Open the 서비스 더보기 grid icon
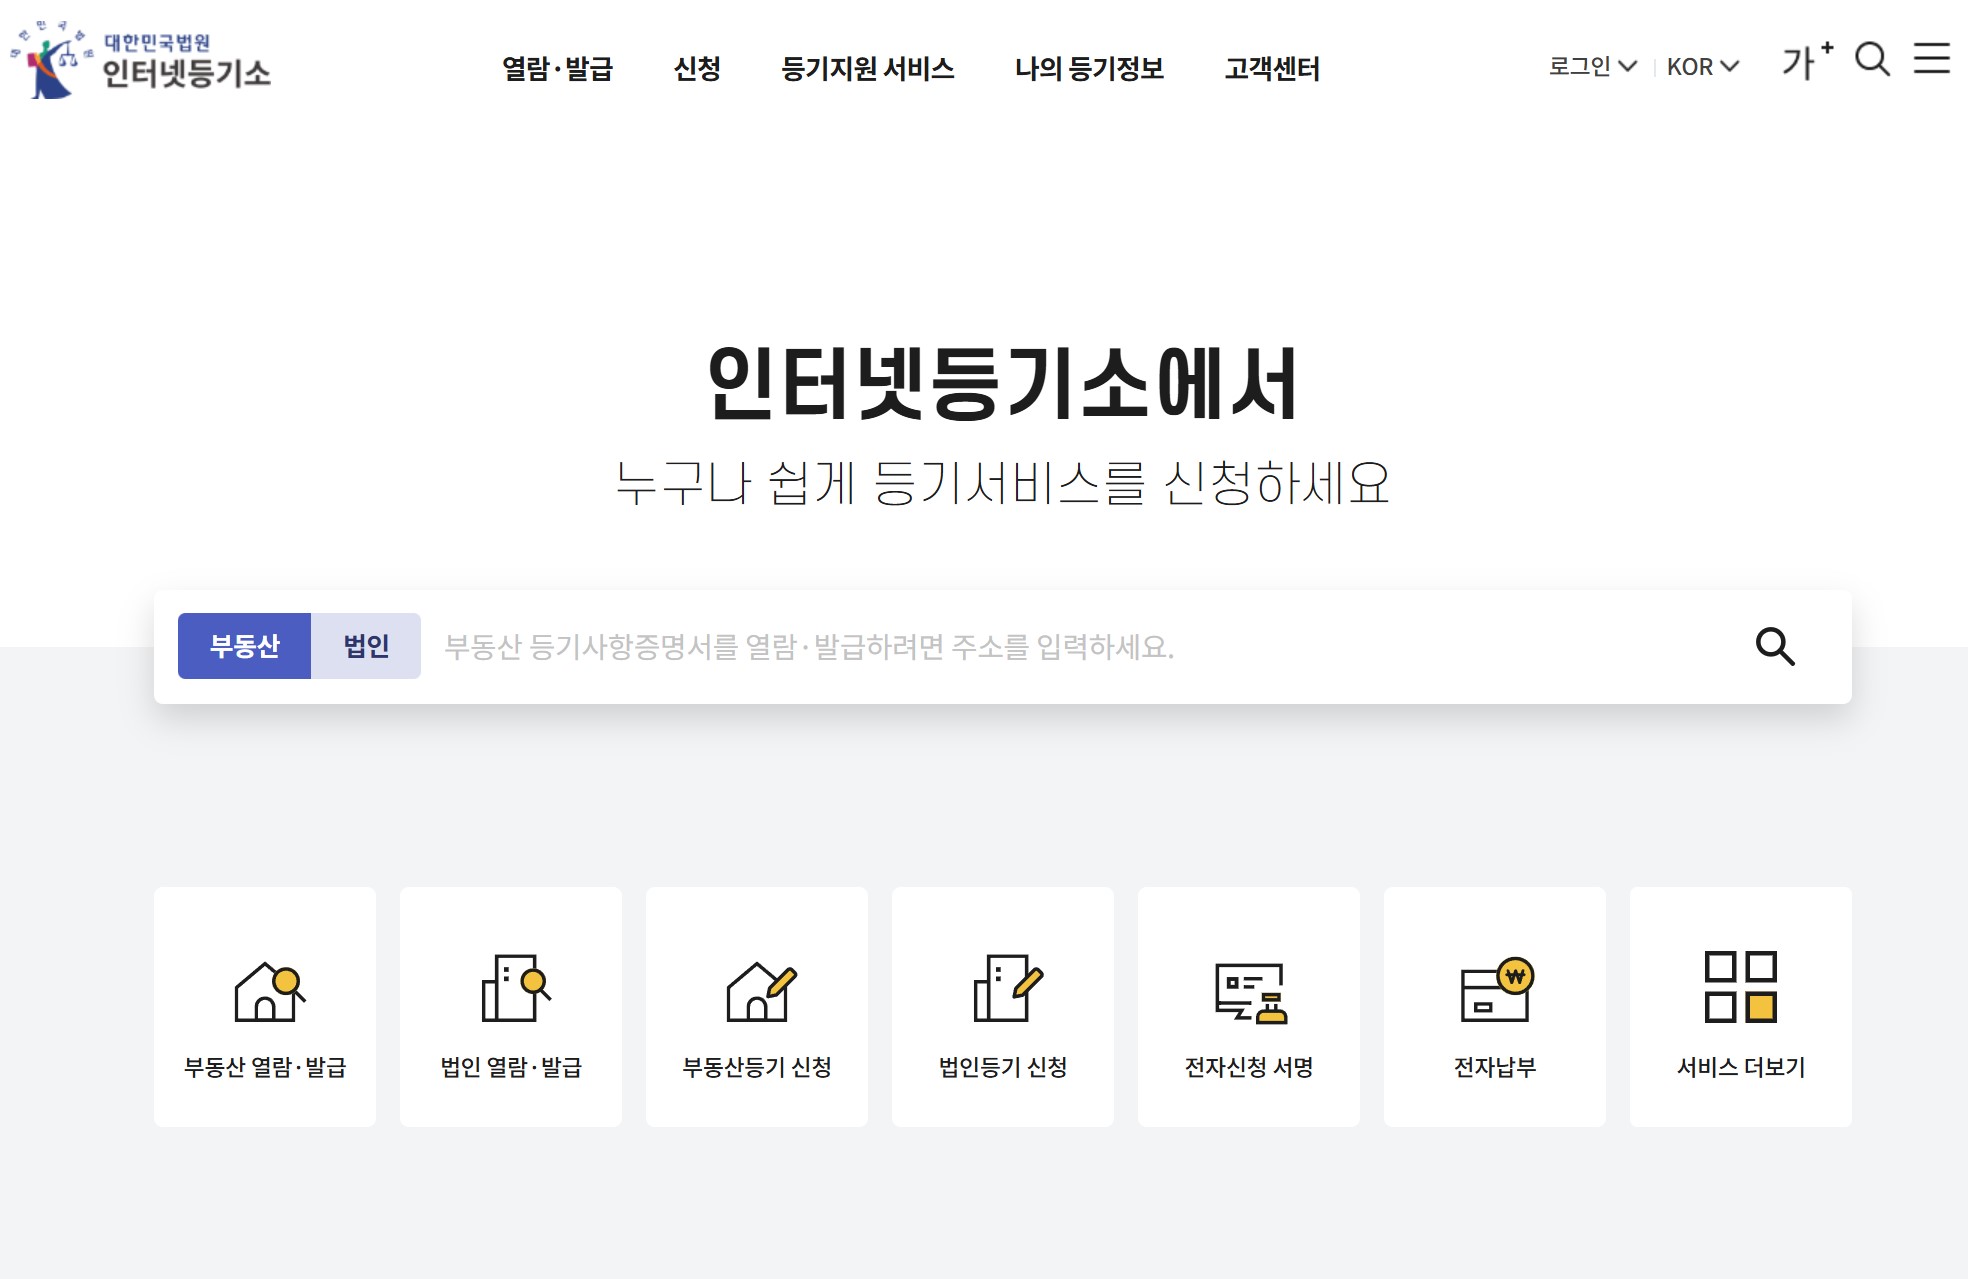The width and height of the screenshot is (1968, 1279). (1740, 987)
